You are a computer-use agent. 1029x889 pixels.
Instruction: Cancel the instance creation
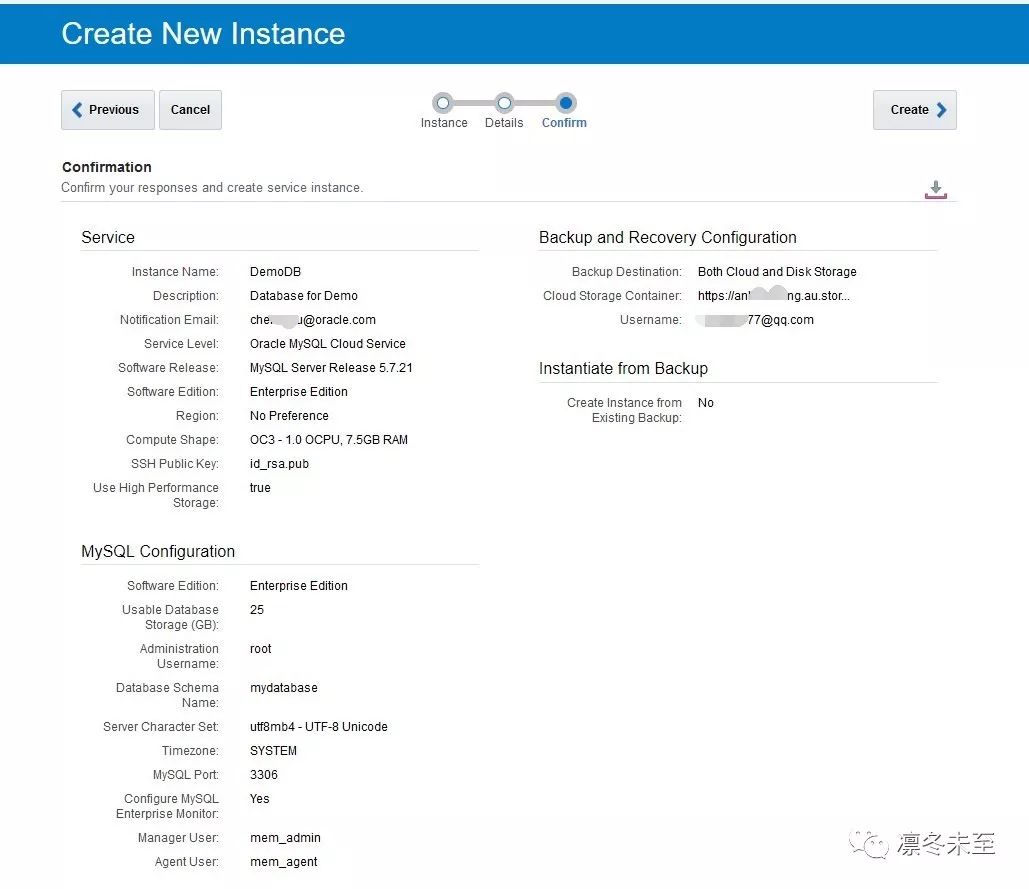[190, 110]
